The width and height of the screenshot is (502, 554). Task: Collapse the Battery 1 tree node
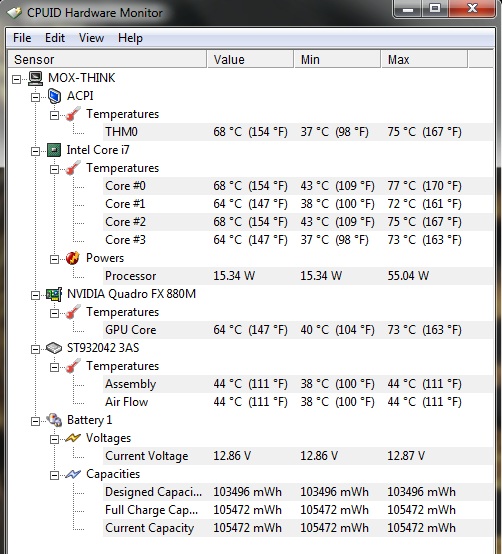tap(35, 421)
